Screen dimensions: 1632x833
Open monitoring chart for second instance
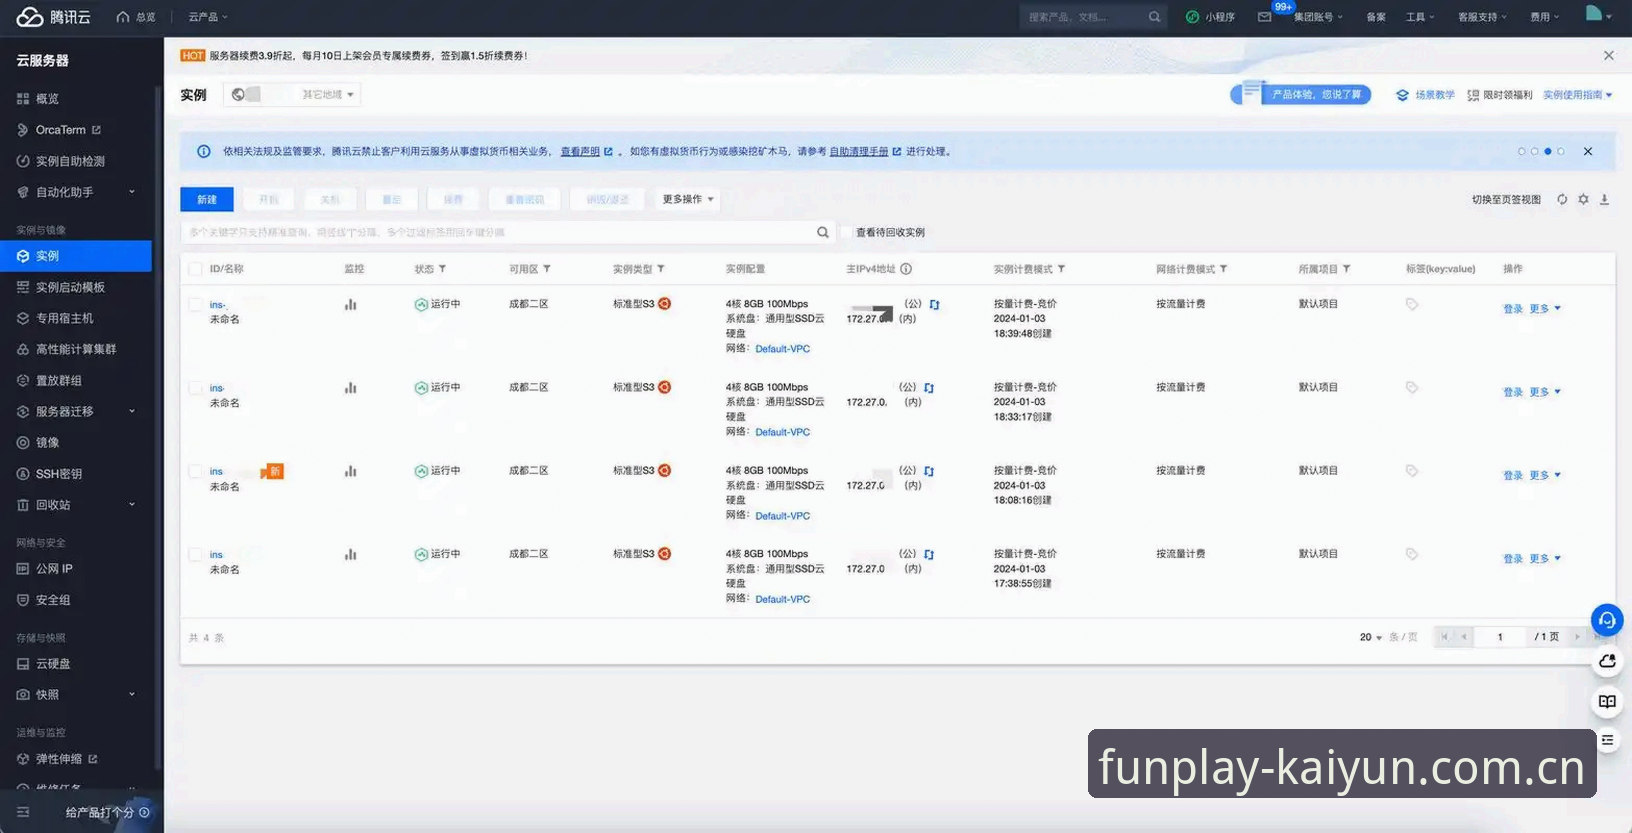pos(350,388)
